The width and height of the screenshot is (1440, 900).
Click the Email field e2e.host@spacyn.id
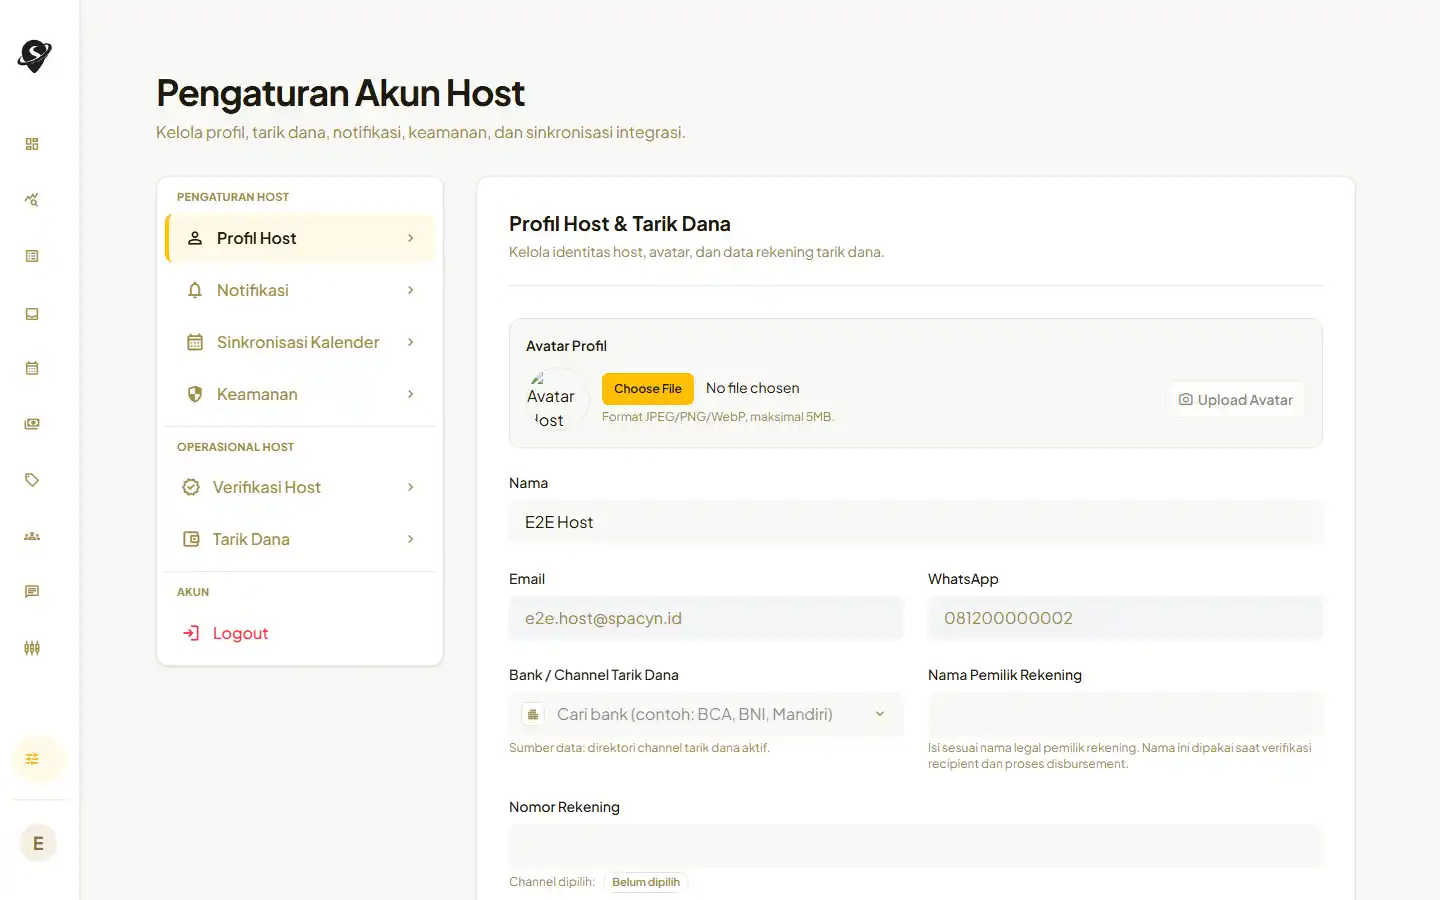click(706, 618)
